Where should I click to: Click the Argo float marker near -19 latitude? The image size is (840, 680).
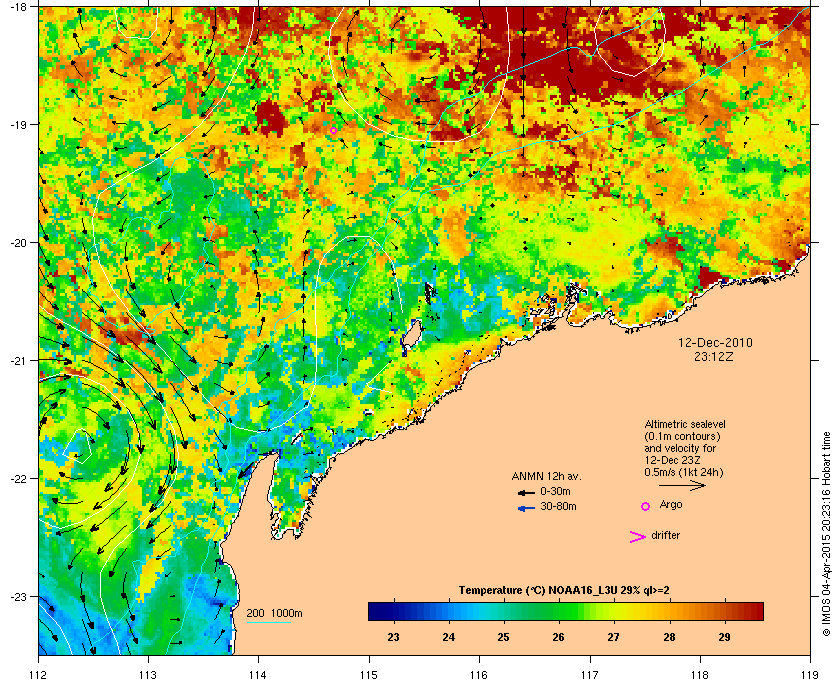pos(333,130)
